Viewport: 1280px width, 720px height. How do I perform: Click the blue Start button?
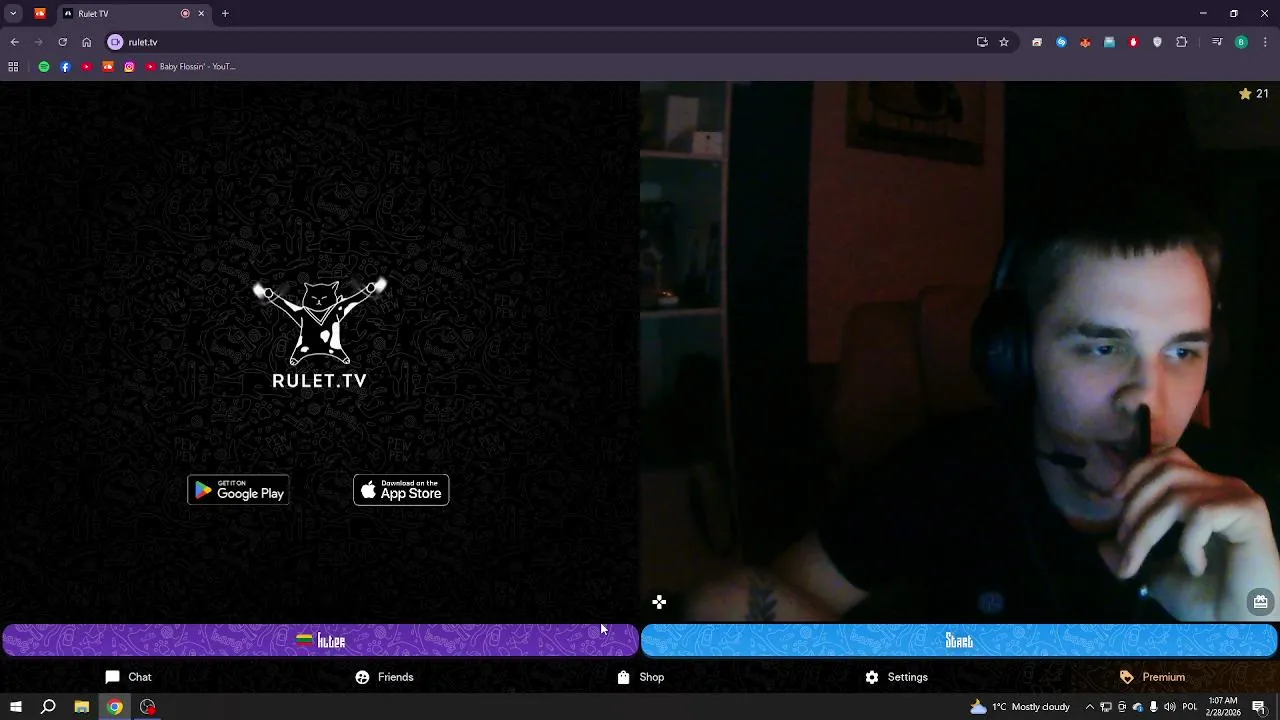tap(959, 641)
